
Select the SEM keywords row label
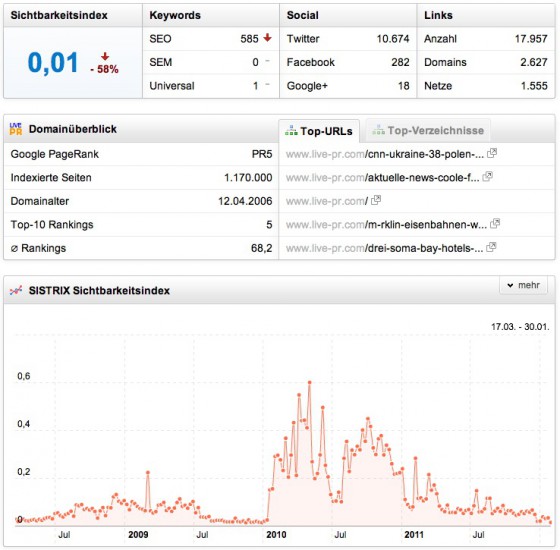point(161,62)
